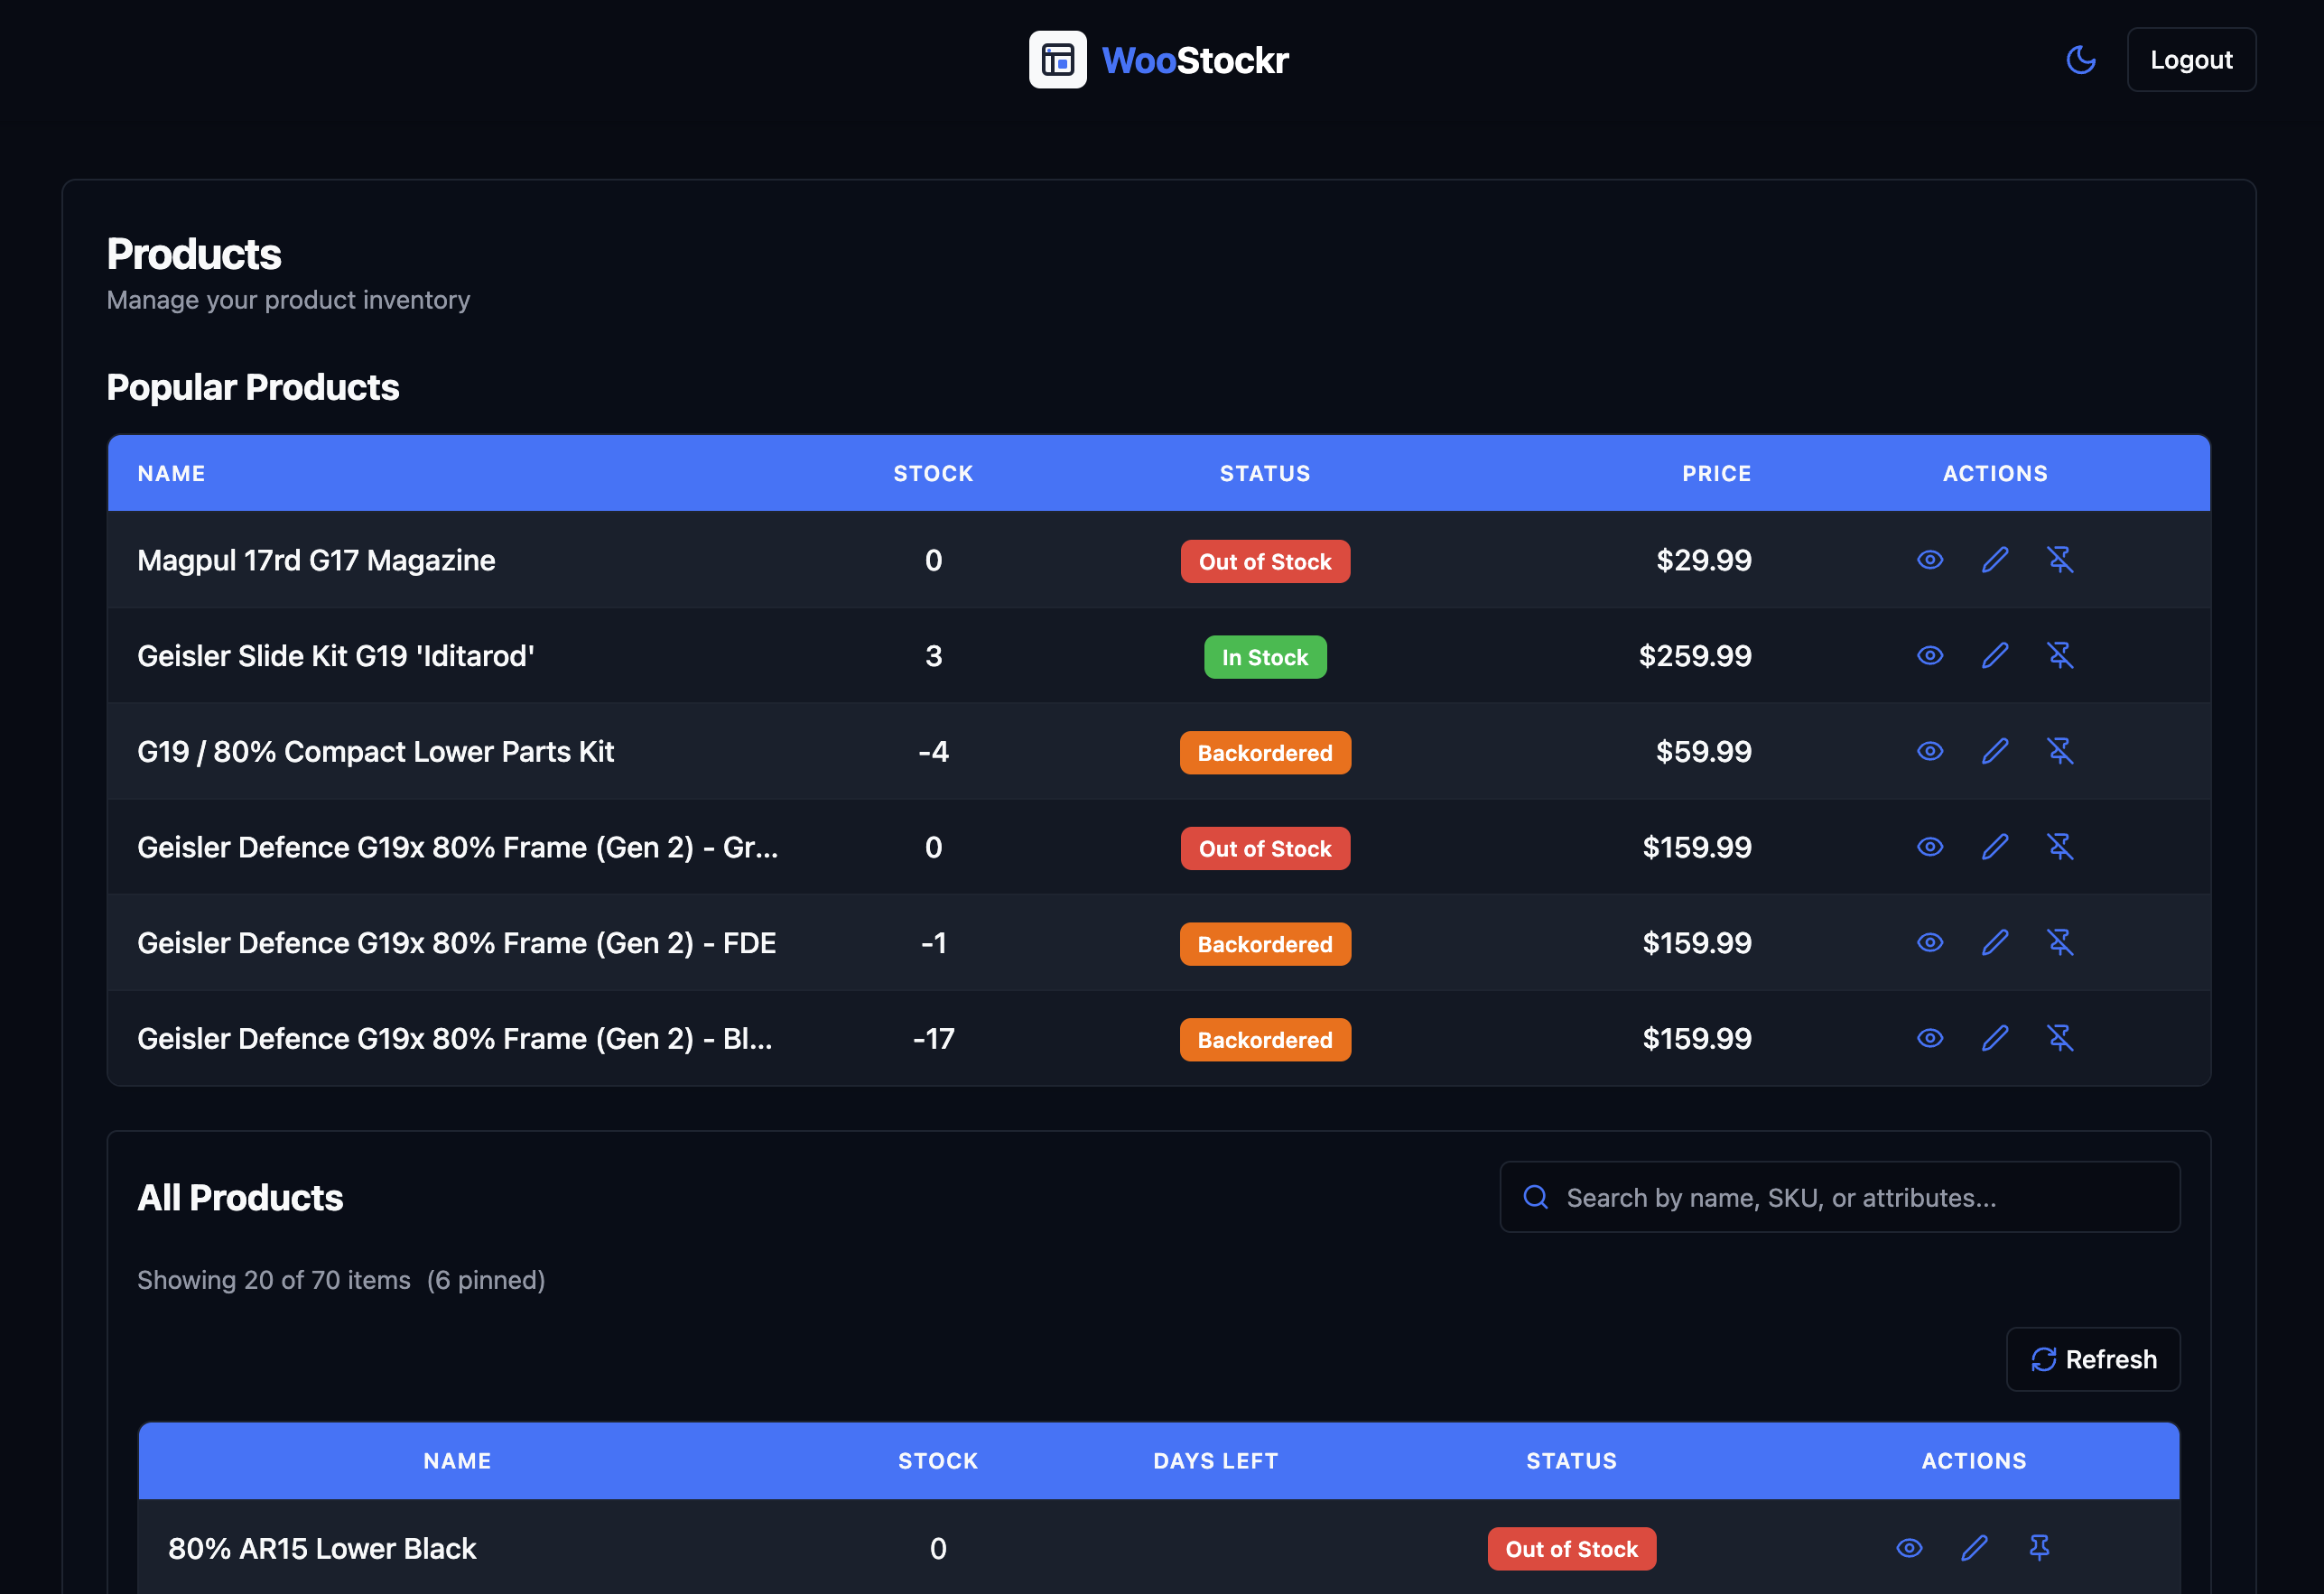The width and height of the screenshot is (2324, 1594).
Task: Click the search magnifier icon
Action: click(x=1536, y=1197)
